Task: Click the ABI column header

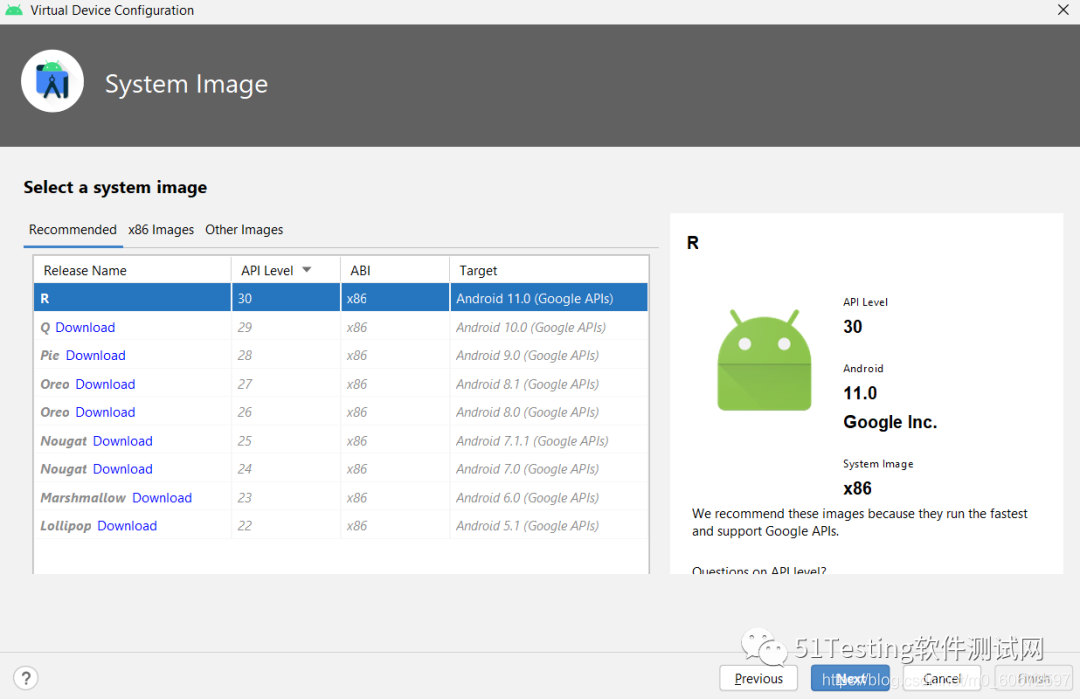Action: coord(395,270)
